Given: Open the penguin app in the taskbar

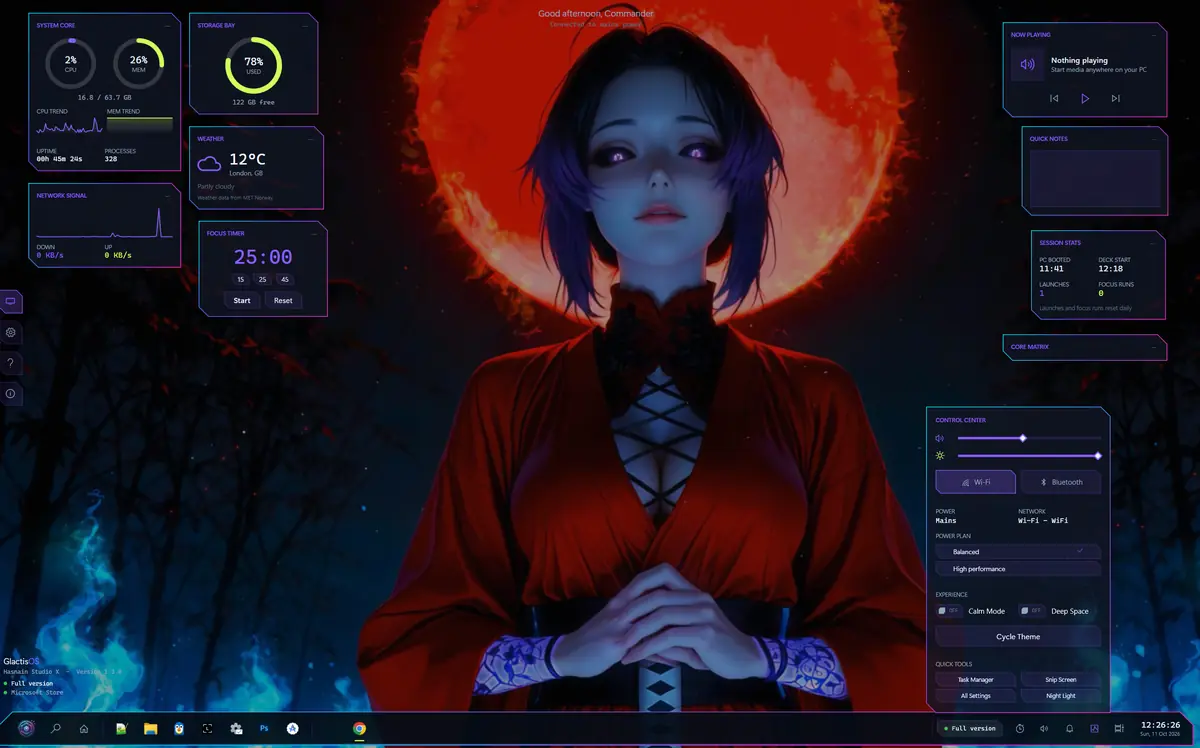Looking at the screenshot, I should point(179,728).
